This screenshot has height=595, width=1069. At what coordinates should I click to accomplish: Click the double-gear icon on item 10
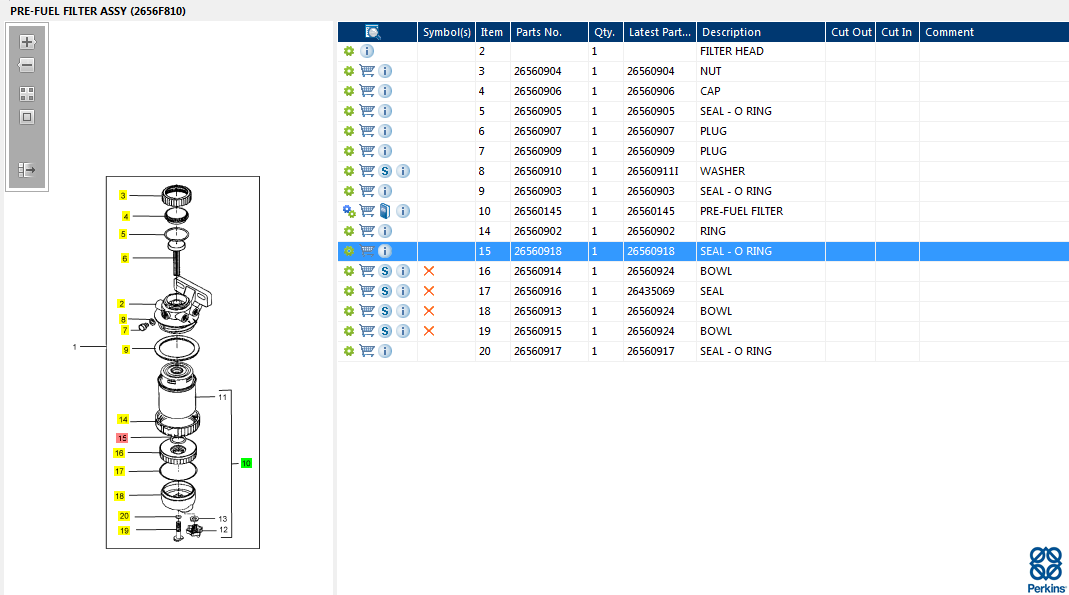coord(349,211)
